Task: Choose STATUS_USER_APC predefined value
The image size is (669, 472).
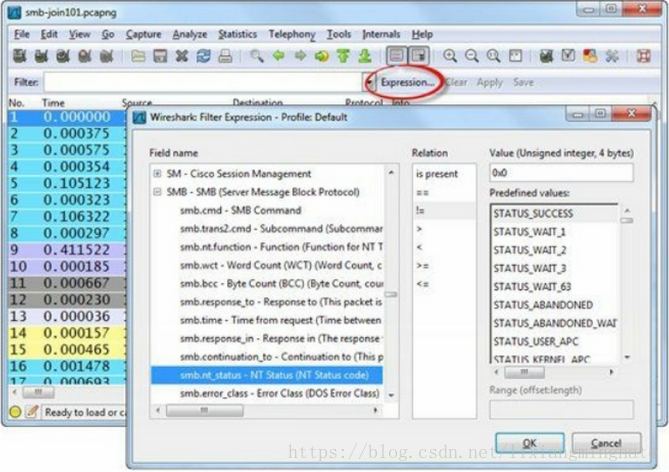Action: click(554, 342)
